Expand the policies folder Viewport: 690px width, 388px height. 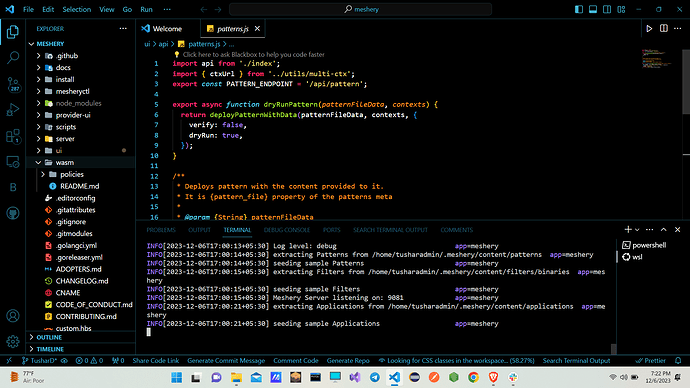(x=43, y=175)
